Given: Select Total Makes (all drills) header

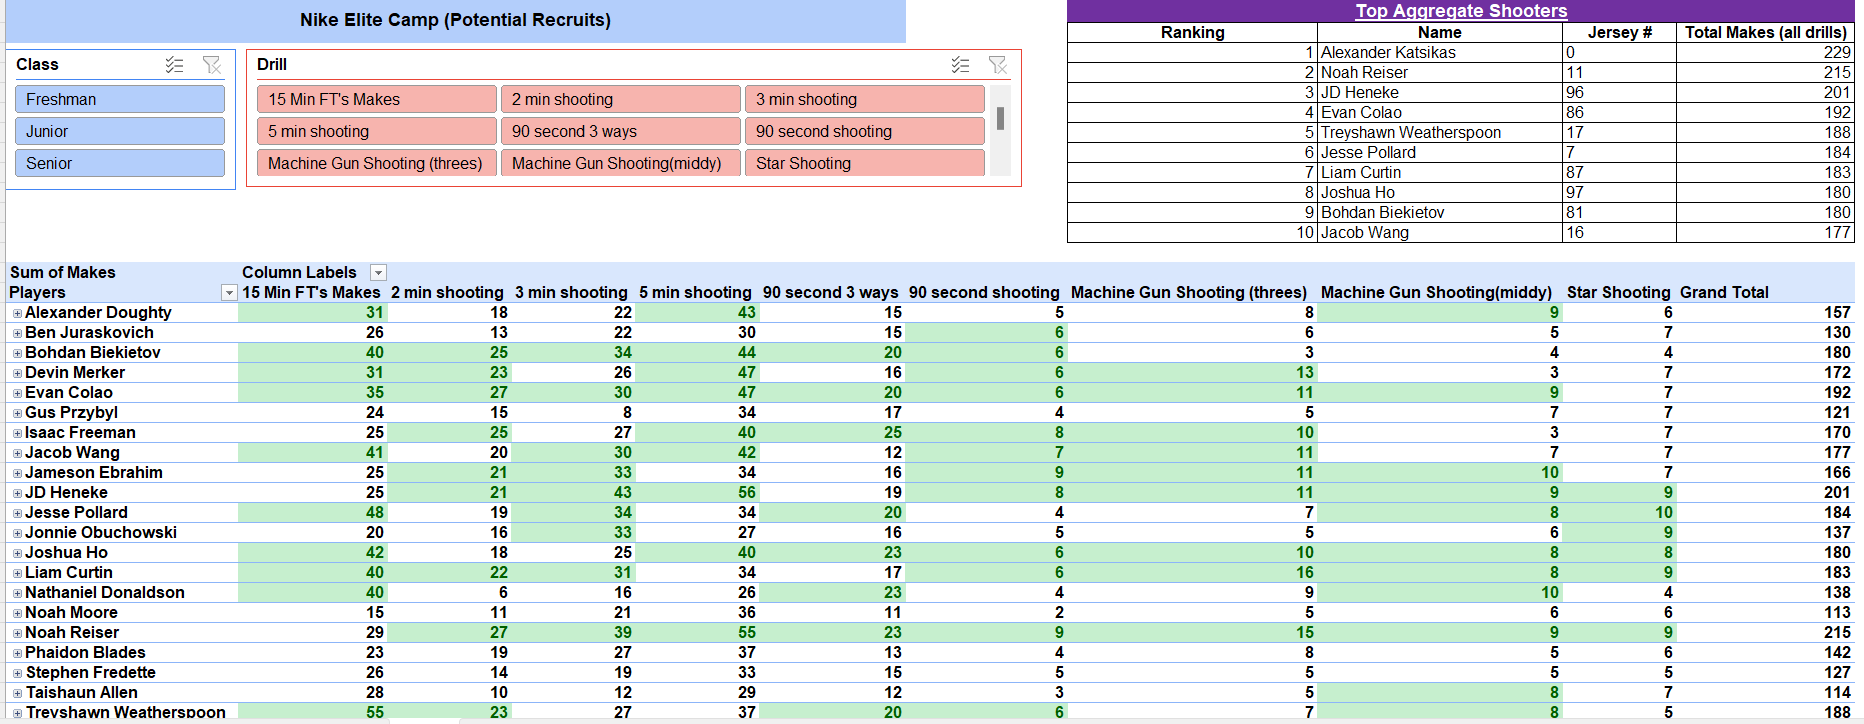Looking at the screenshot, I should 1765,32.
